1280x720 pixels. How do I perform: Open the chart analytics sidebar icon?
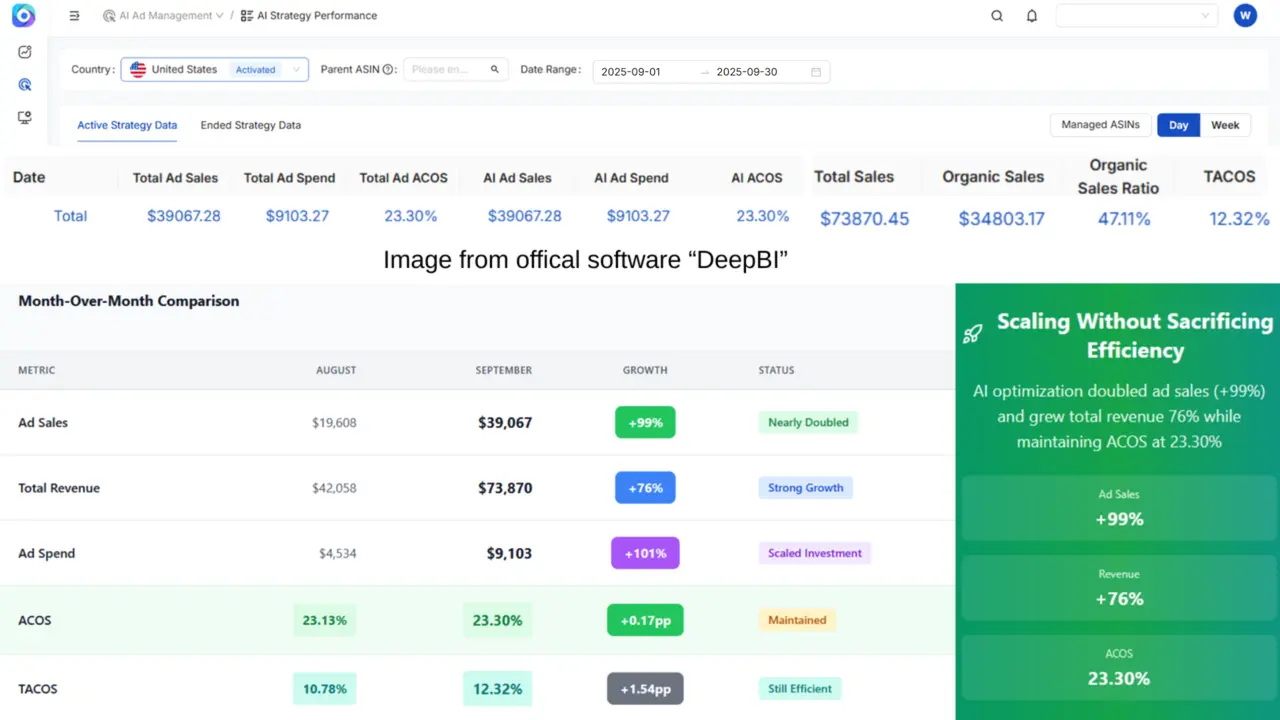tap(25, 52)
